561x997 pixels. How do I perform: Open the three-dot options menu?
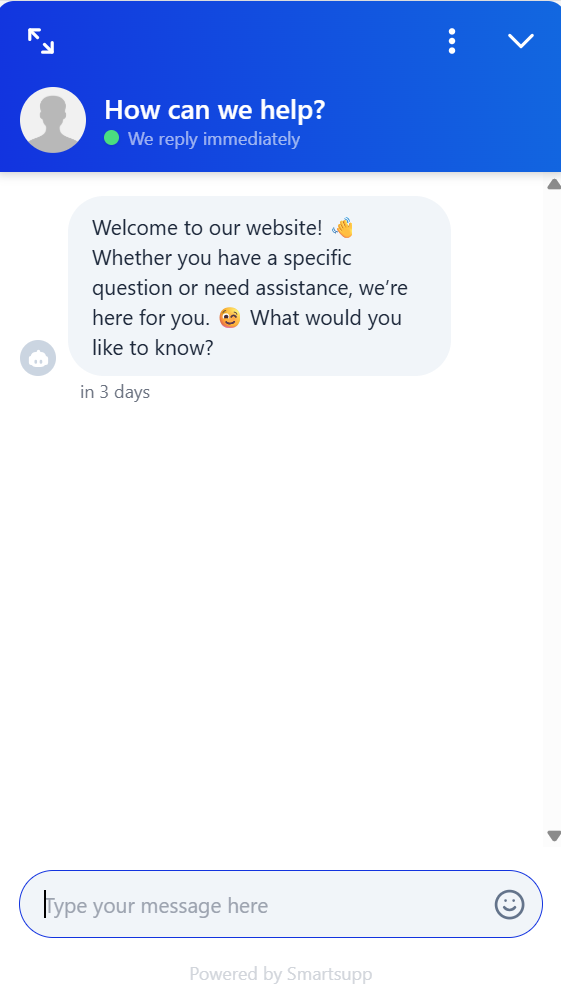(452, 41)
